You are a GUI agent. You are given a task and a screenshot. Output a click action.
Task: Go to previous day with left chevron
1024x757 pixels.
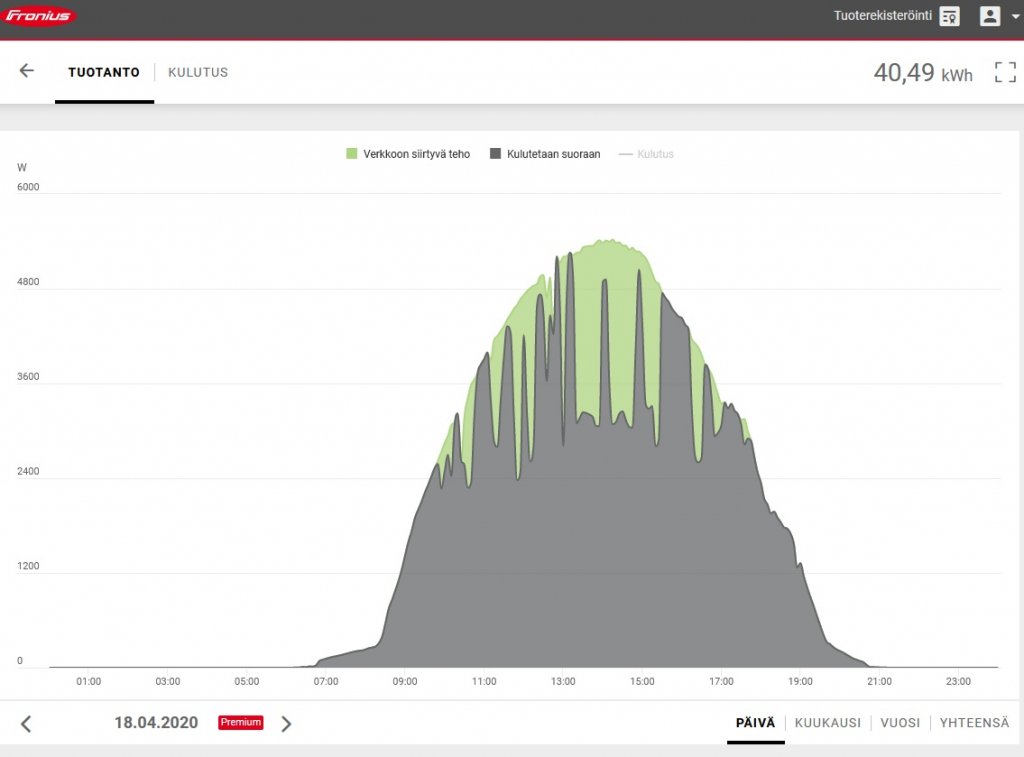coord(27,723)
